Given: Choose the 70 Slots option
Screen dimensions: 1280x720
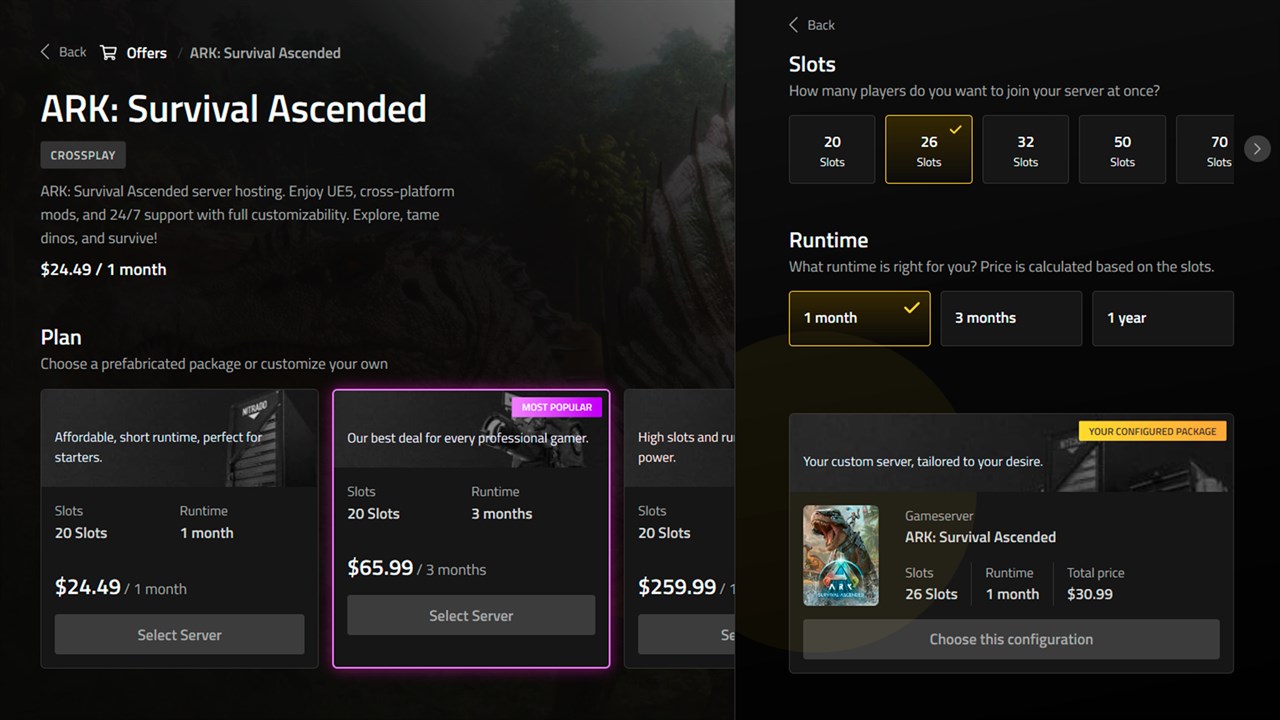Looking at the screenshot, I should (x=1205, y=150).
